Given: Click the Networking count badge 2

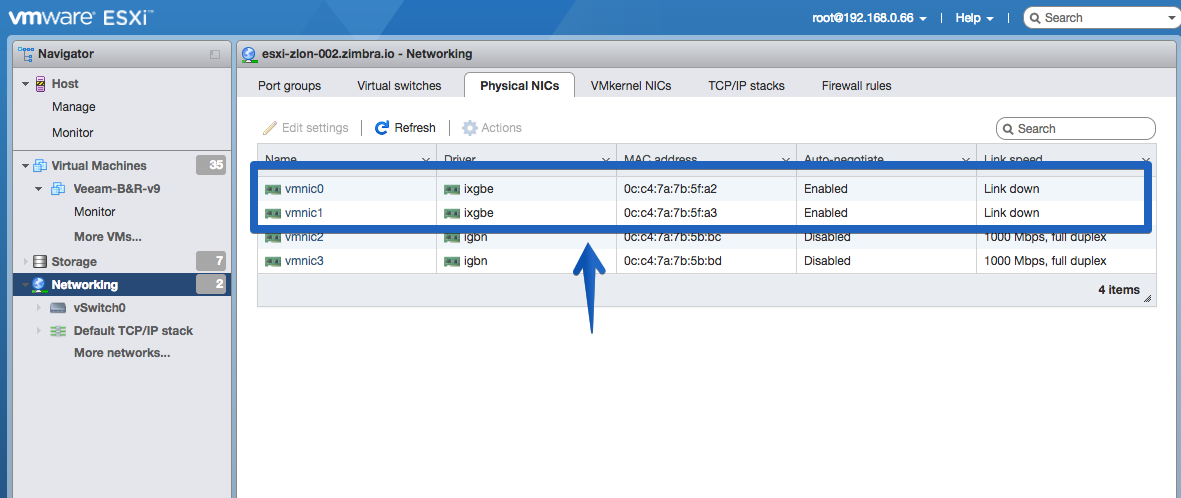Looking at the screenshot, I should [x=211, y=285].
